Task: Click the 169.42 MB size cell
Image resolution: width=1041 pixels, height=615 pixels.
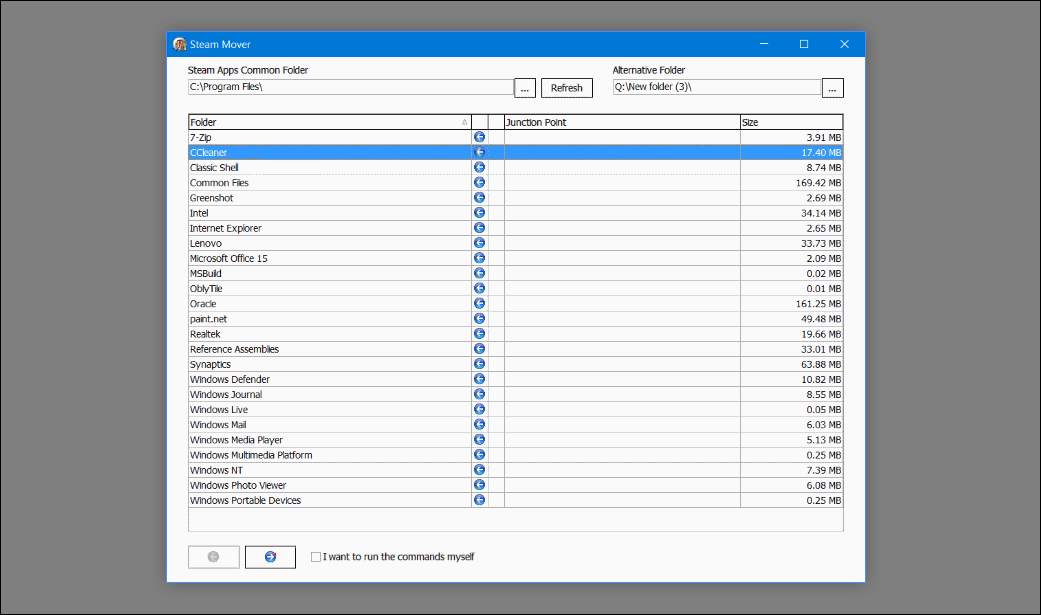Action: (791, 183)
